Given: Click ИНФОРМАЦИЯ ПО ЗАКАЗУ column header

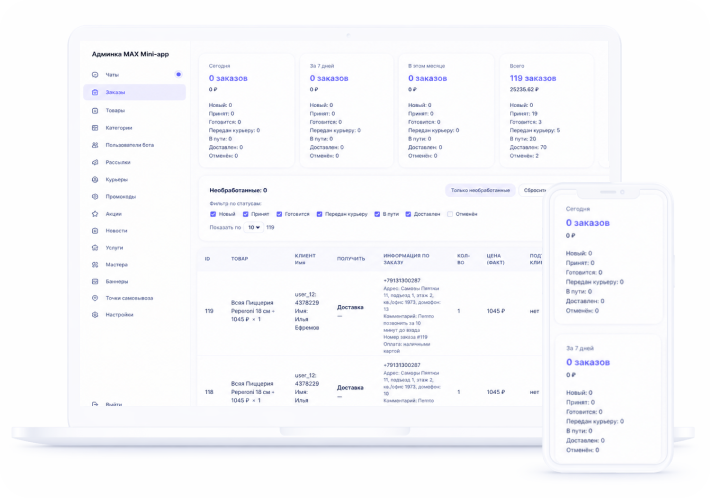Looking at the screenshot, I should (x=406, y=259).
